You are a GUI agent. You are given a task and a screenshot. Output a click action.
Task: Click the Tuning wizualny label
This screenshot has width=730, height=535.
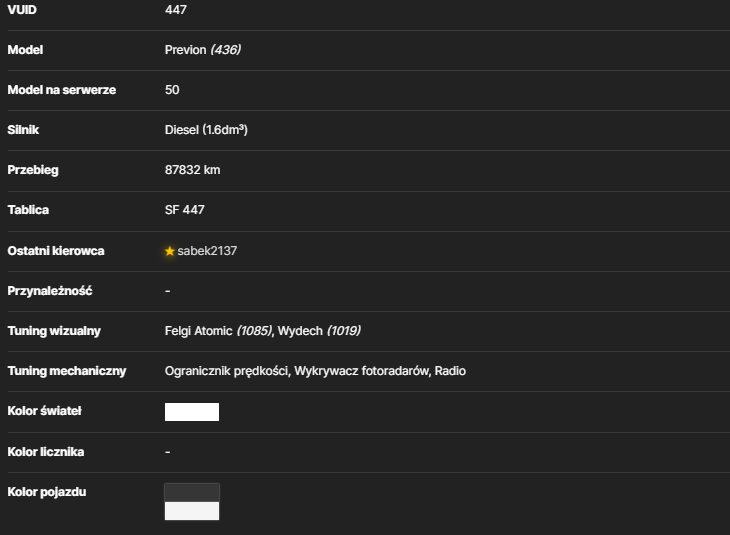click(x=54, y=331)
